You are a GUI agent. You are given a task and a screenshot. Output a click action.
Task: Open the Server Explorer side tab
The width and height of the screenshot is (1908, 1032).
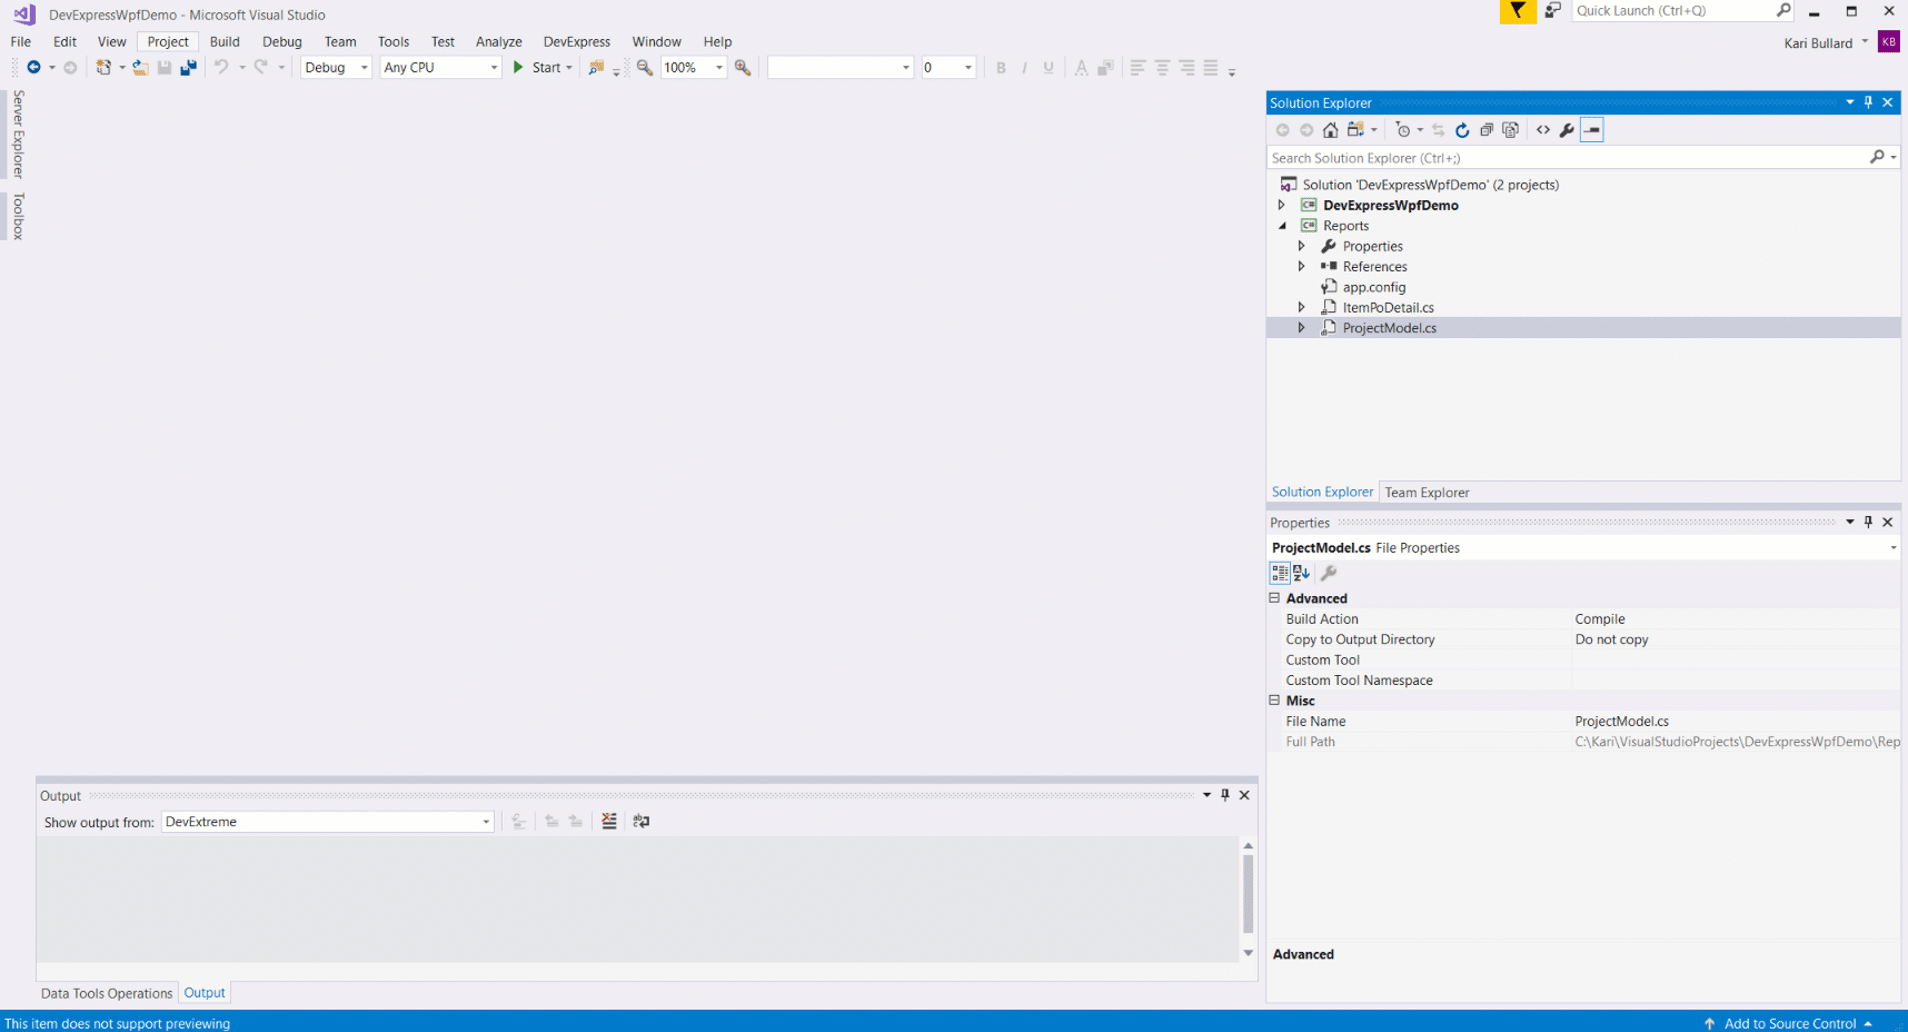pos(17,133)
